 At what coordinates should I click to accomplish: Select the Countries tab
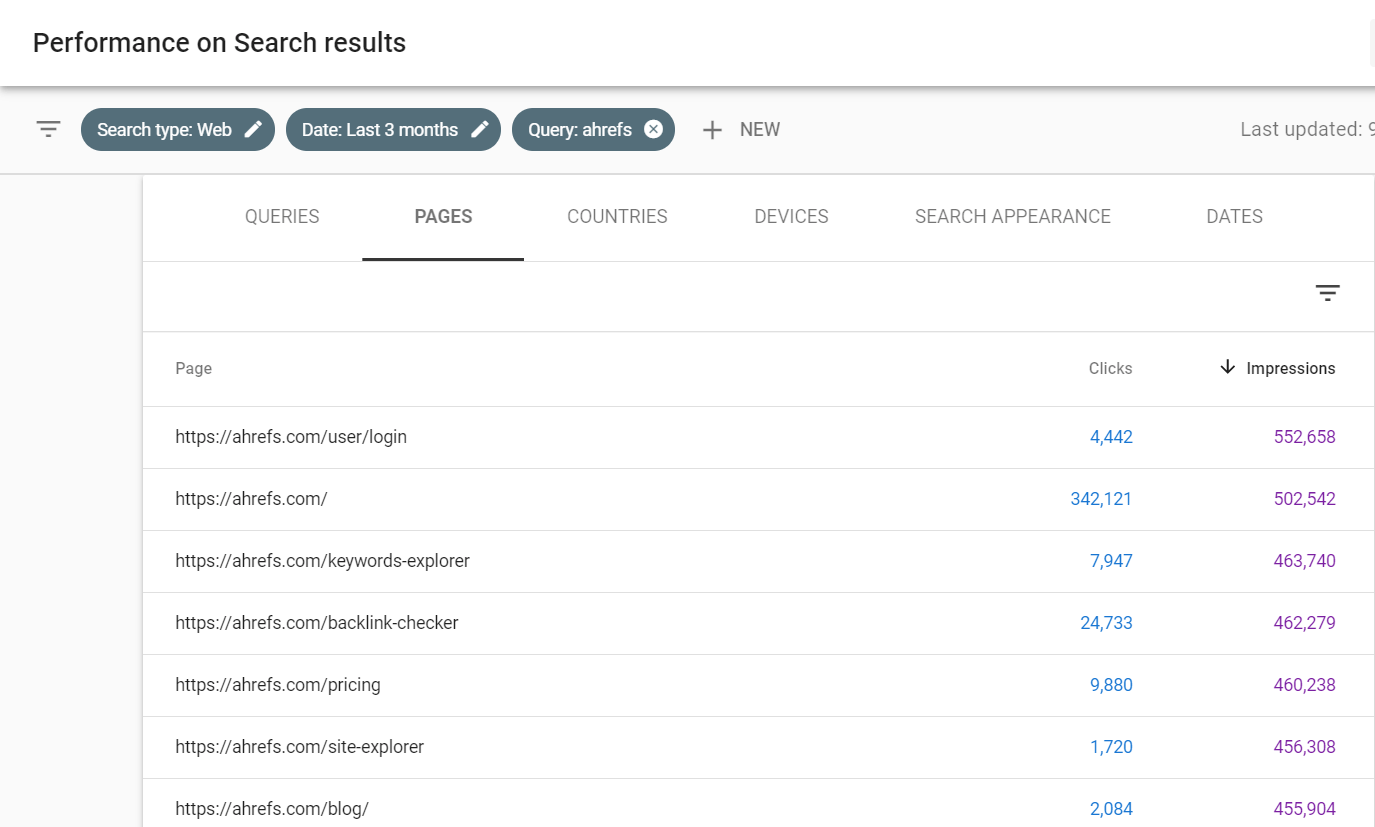coord(617,217)
